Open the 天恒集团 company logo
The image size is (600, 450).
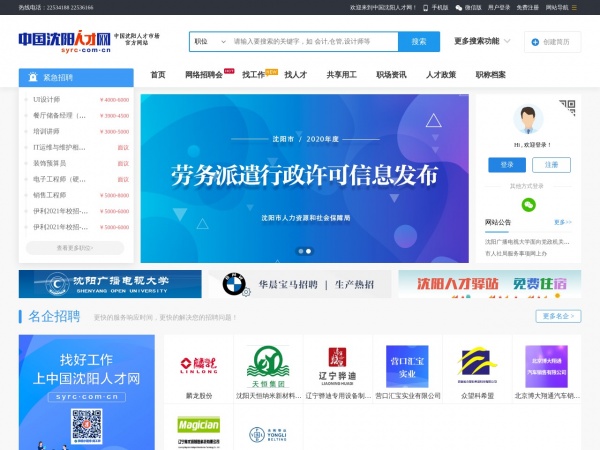268,367
